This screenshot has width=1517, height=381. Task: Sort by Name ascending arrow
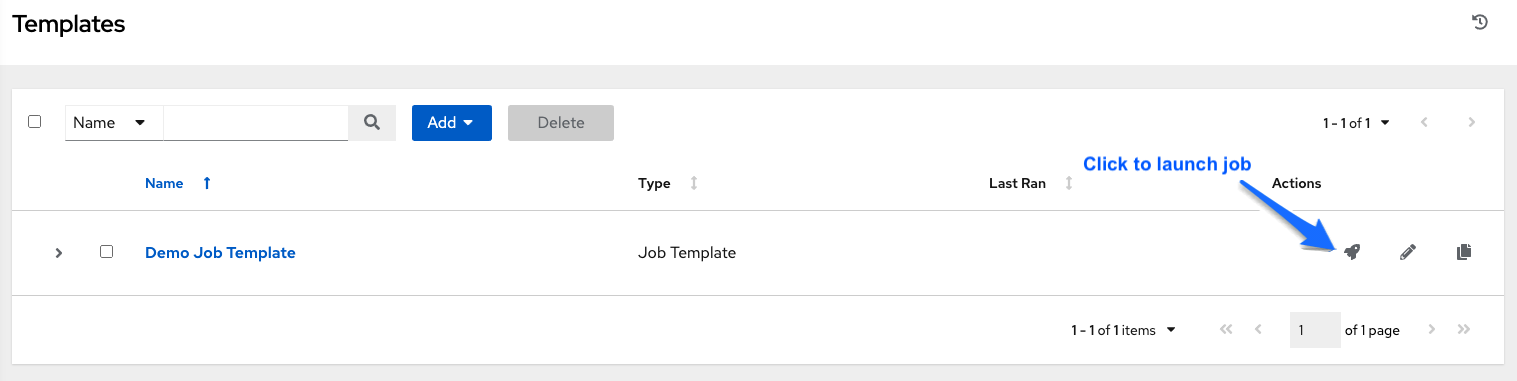pos(207,183)
